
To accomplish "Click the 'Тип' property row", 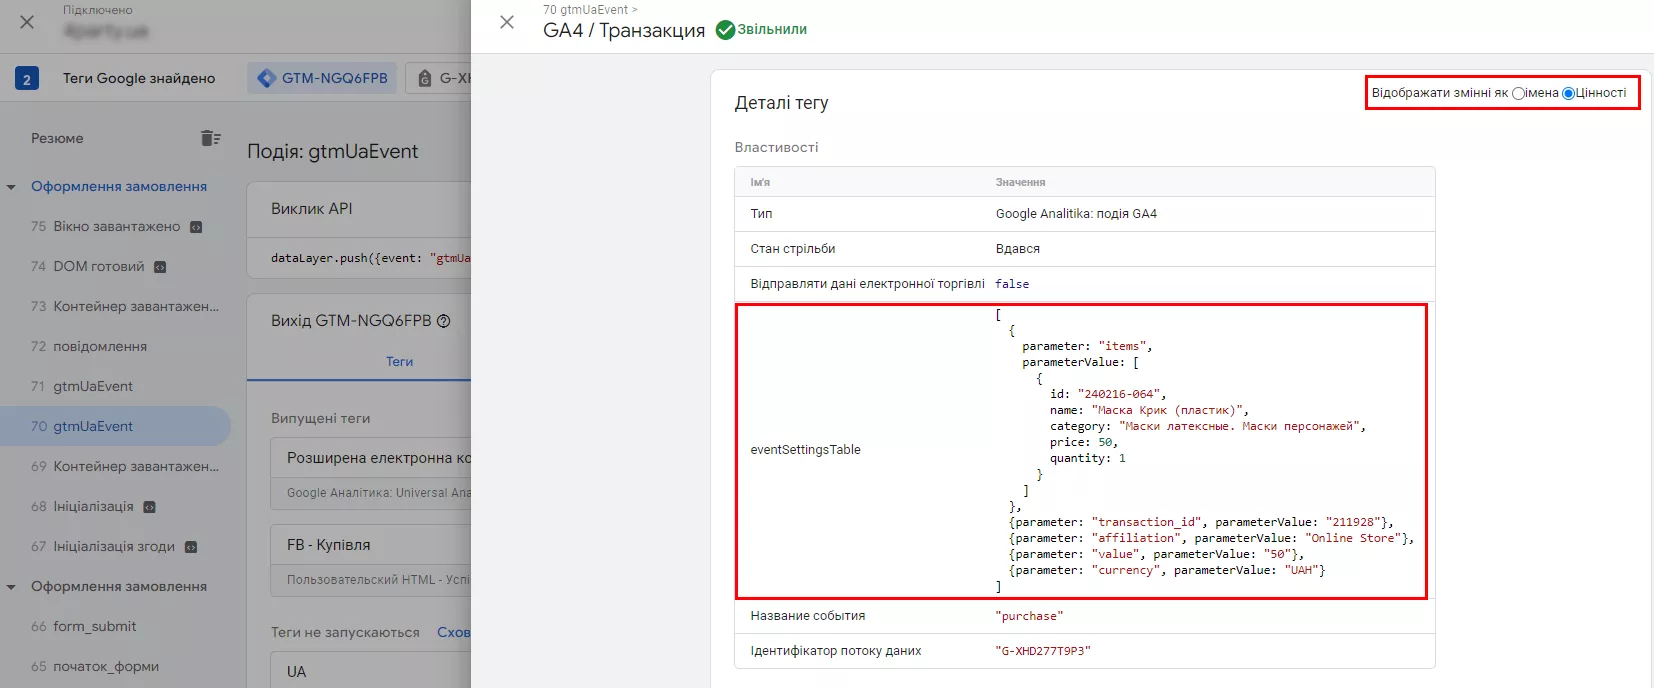I will coord(1085,214).
